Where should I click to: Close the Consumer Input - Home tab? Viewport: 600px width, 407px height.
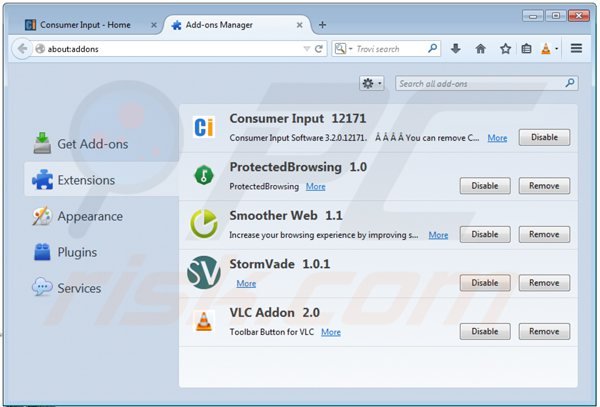pyautogui.click(x=153, y=25)
